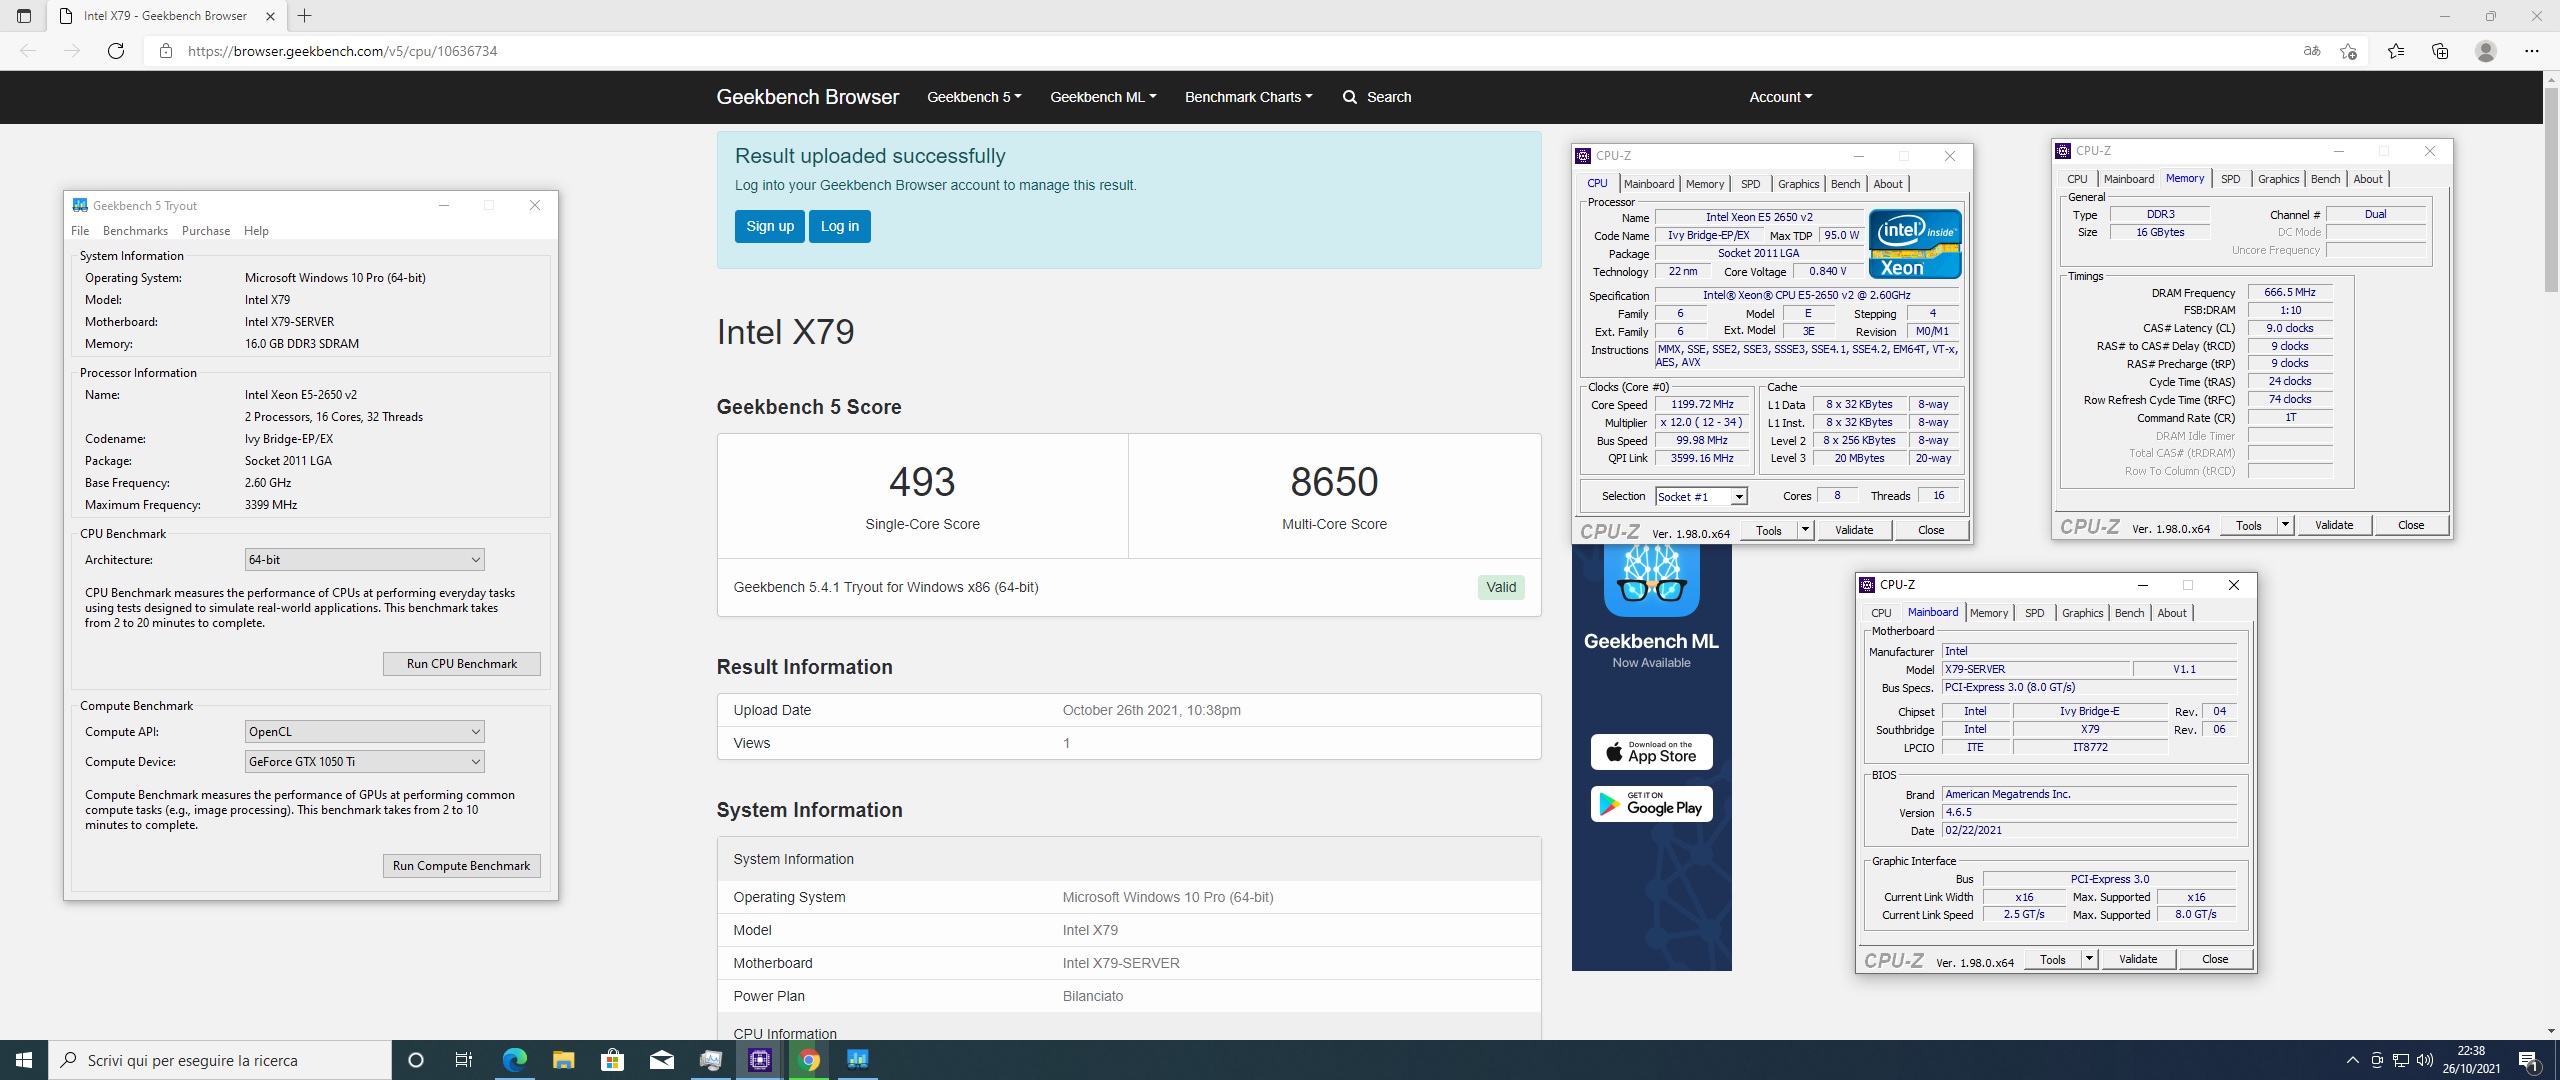The width and height of the screenshot is (2560, 1080).
Task: Open the browser profile avatar
Action: (x=2486, y=51)
